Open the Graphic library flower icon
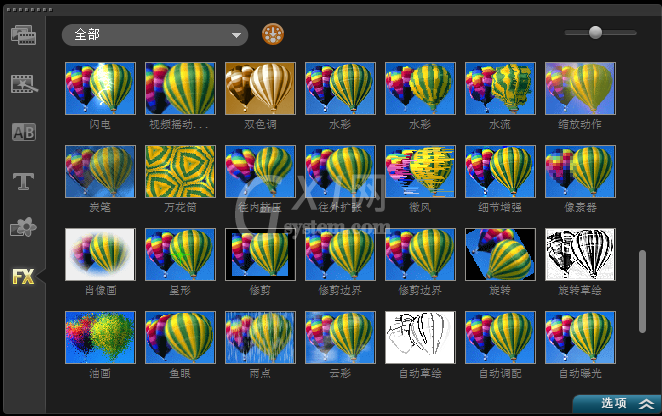The height and width of the screenshot is (416, 662). click(23, 227)
